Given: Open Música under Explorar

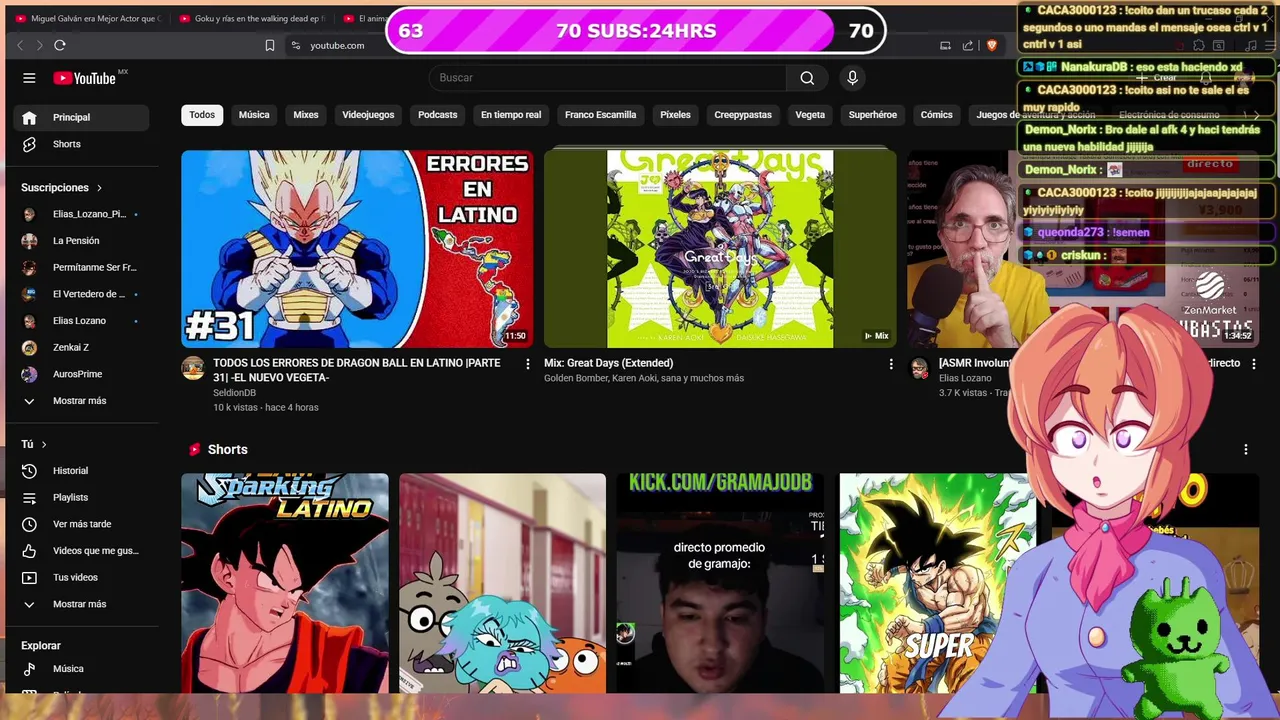Looking at the screenshot, I should pyautogui.click(x=81, y=669).
